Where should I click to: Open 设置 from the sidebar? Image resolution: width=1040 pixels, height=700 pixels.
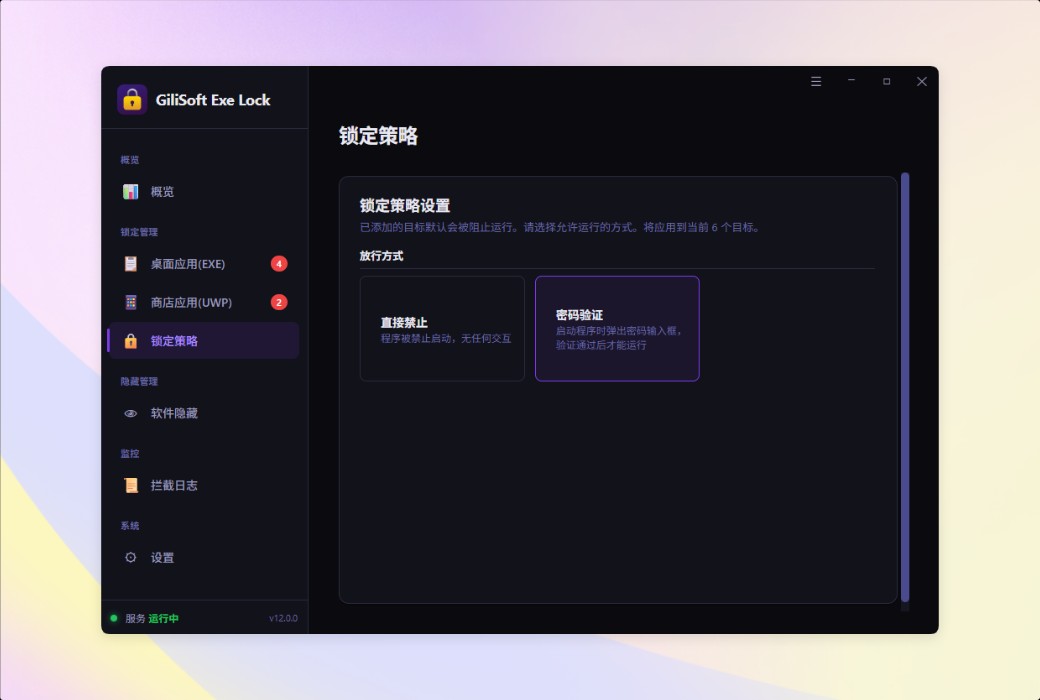[x=204, y=557]
